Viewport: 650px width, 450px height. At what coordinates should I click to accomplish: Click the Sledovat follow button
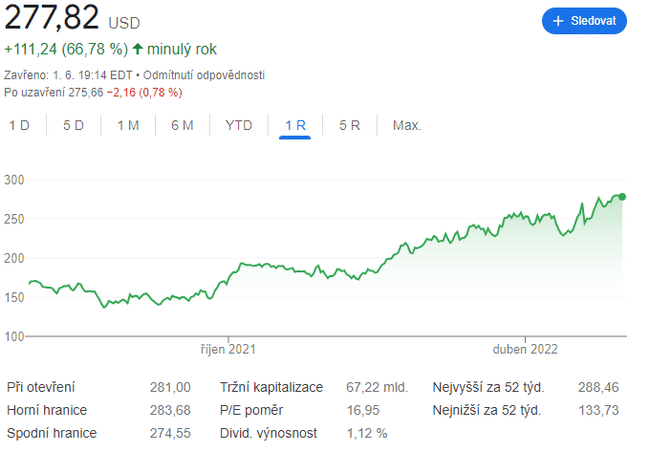[x=584, y=21]
